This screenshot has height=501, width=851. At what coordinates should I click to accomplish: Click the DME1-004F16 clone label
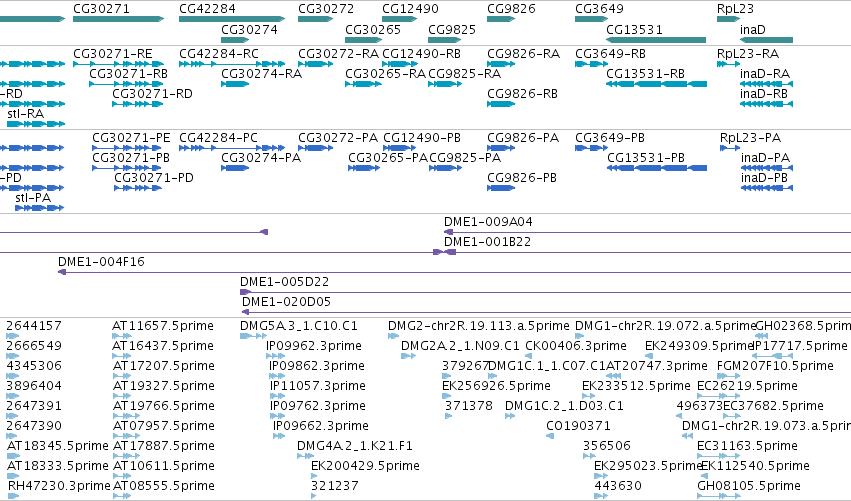pos(101,262)
